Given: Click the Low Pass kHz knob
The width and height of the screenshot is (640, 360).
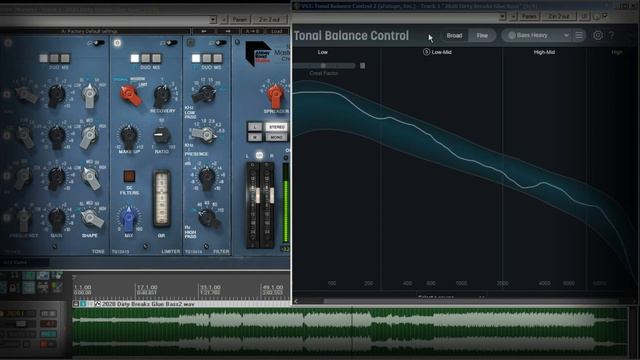Looking at the screenshot, I should pos(204,94).
